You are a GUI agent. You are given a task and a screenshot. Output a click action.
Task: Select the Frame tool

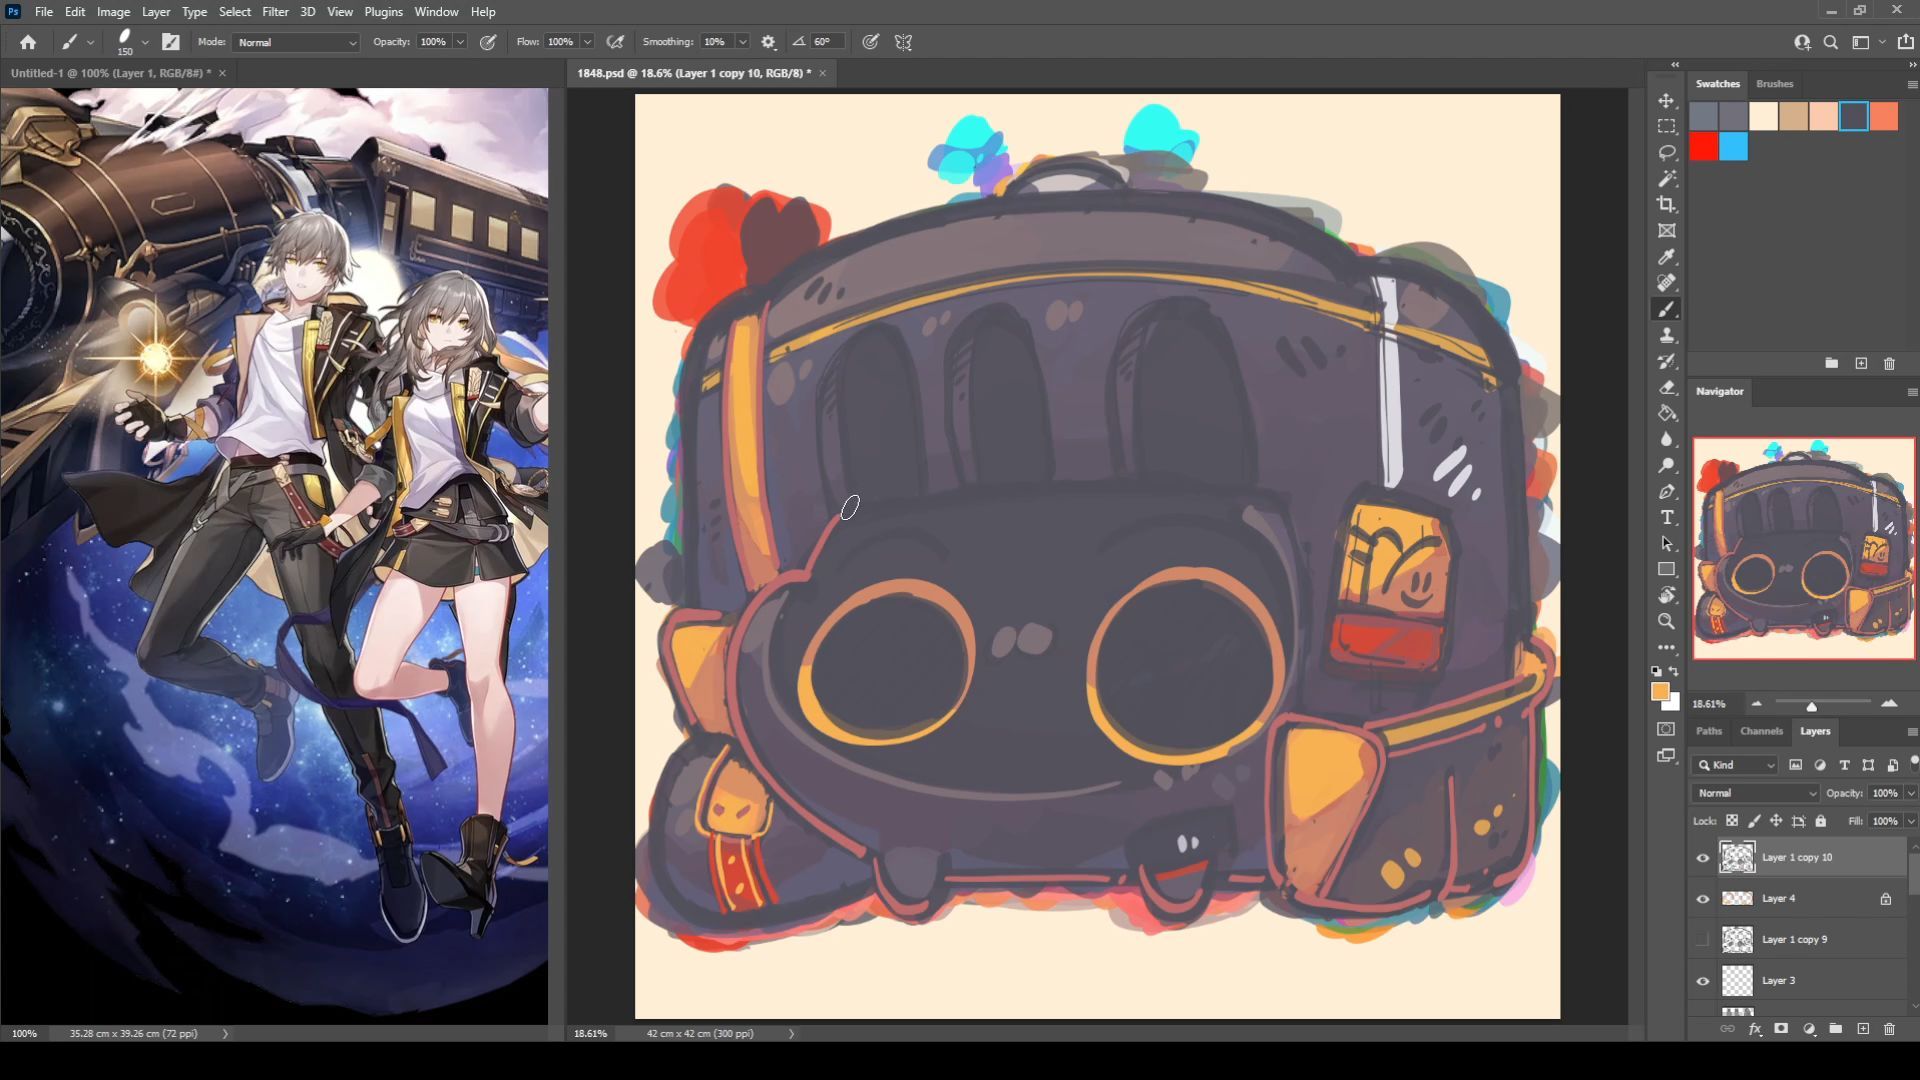[1666, 231]
